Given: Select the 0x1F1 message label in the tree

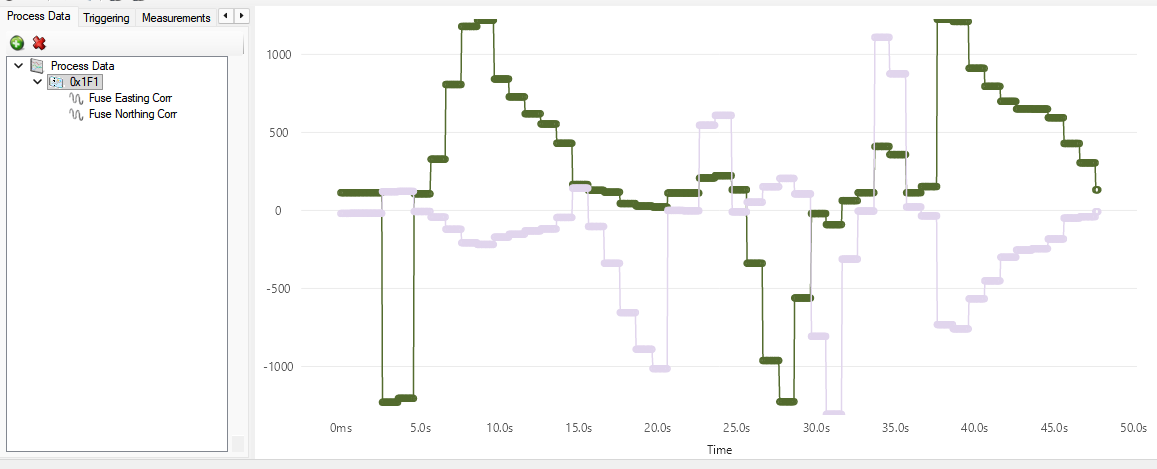Looking at the screenshot, I should pos(85,82).
